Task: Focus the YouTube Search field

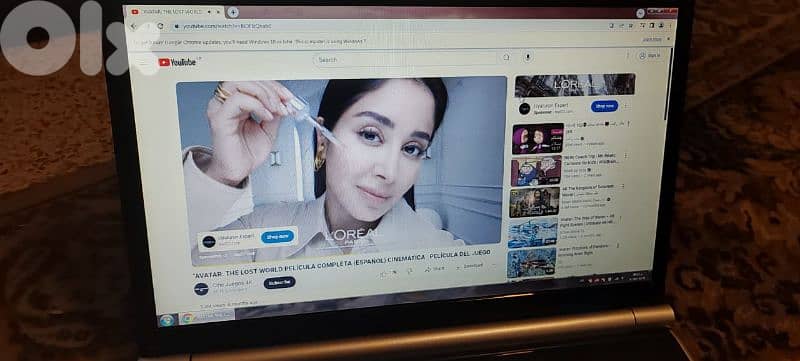Action: 406,59
